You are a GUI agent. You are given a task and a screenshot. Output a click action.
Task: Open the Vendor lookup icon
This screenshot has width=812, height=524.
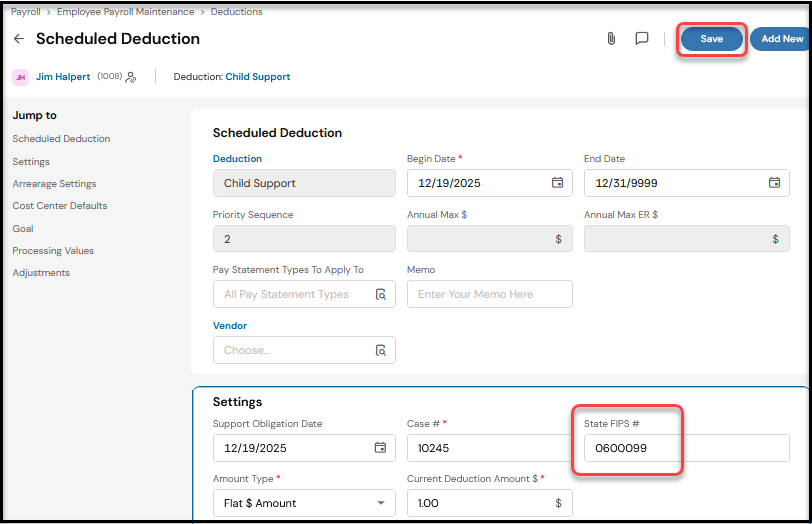point(381,351)
